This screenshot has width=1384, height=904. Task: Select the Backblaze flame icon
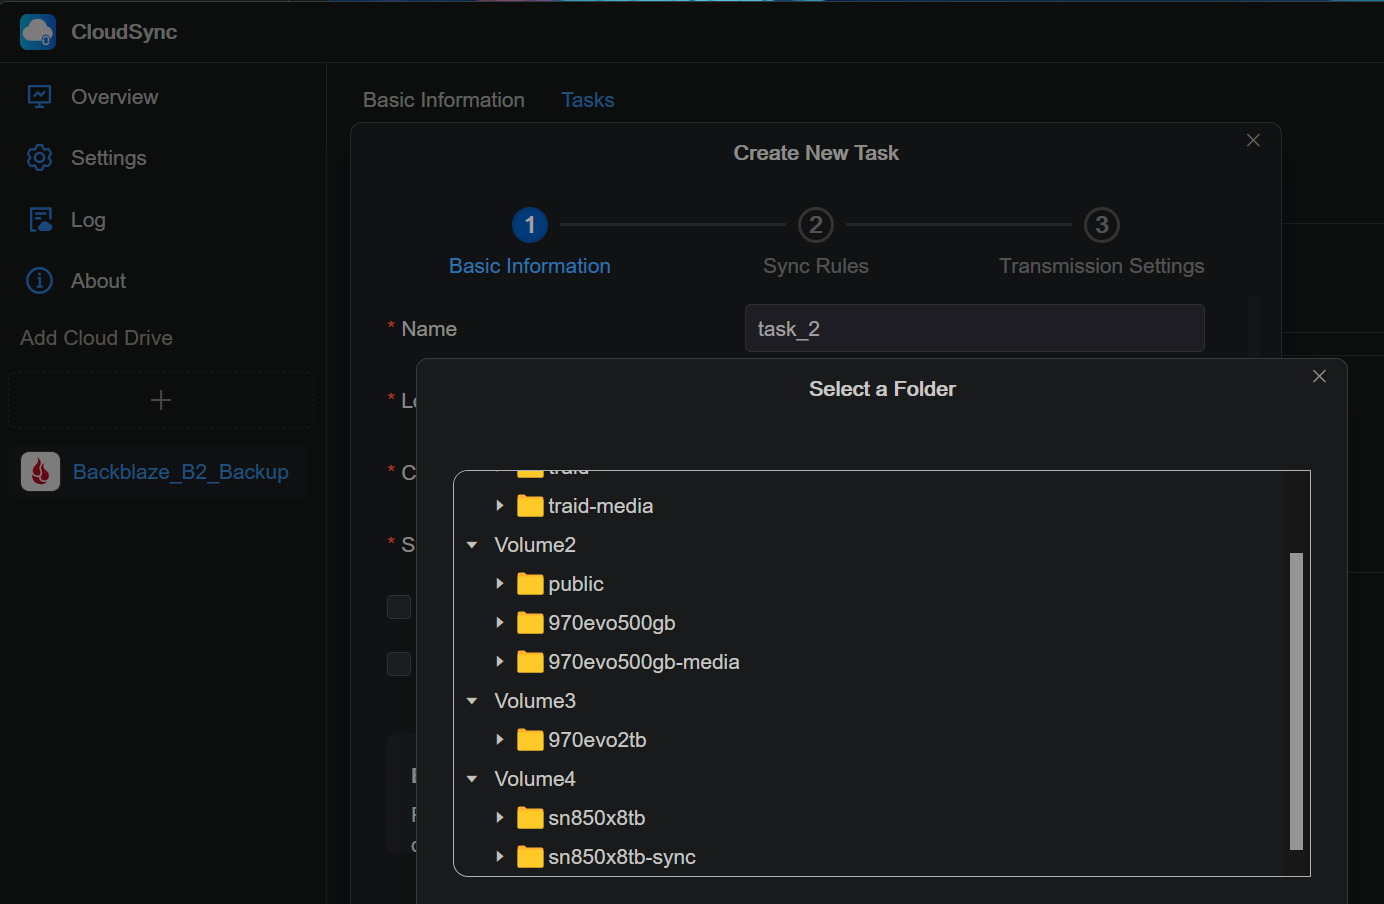pos(40,471)
